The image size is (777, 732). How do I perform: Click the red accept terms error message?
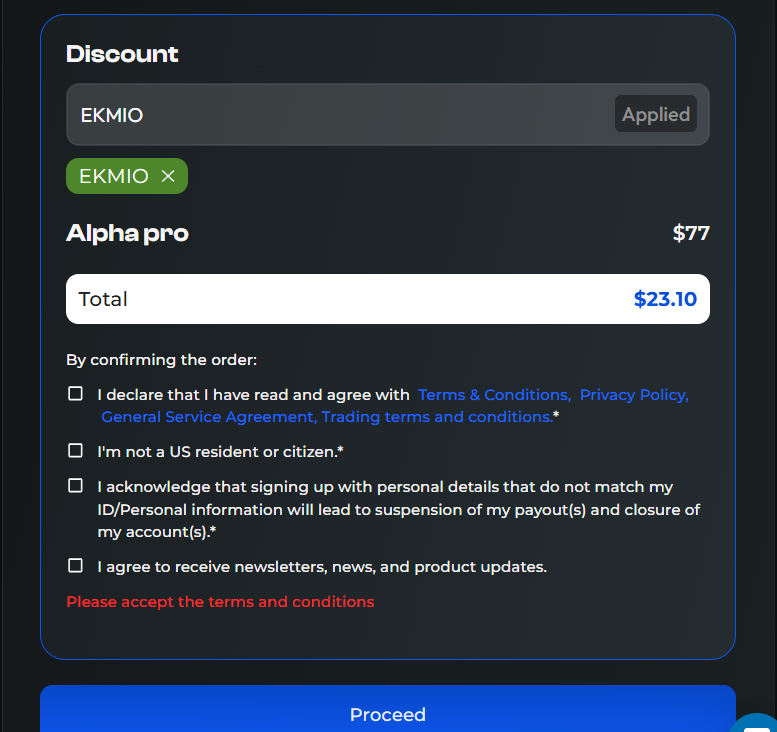coord(220,602)
